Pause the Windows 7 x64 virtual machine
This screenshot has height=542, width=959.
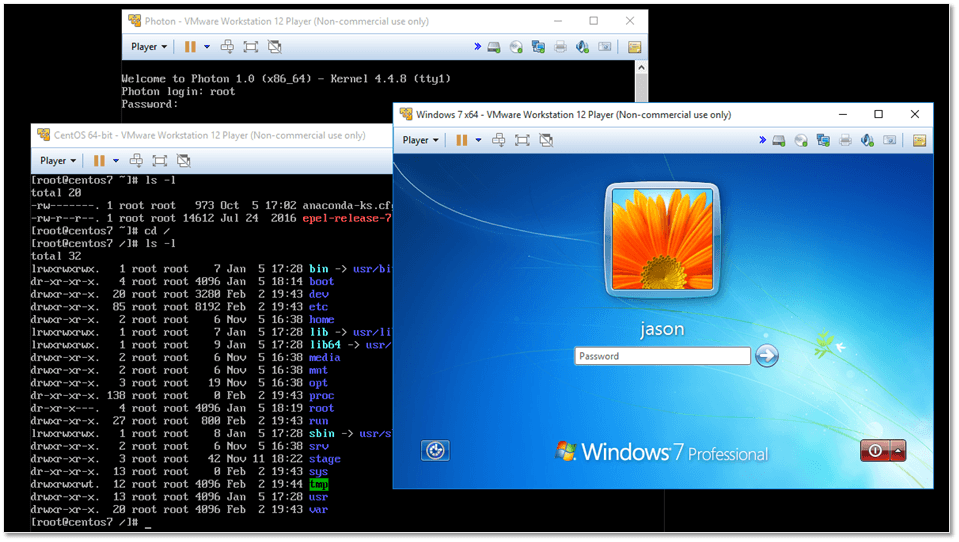pos(462,140)
